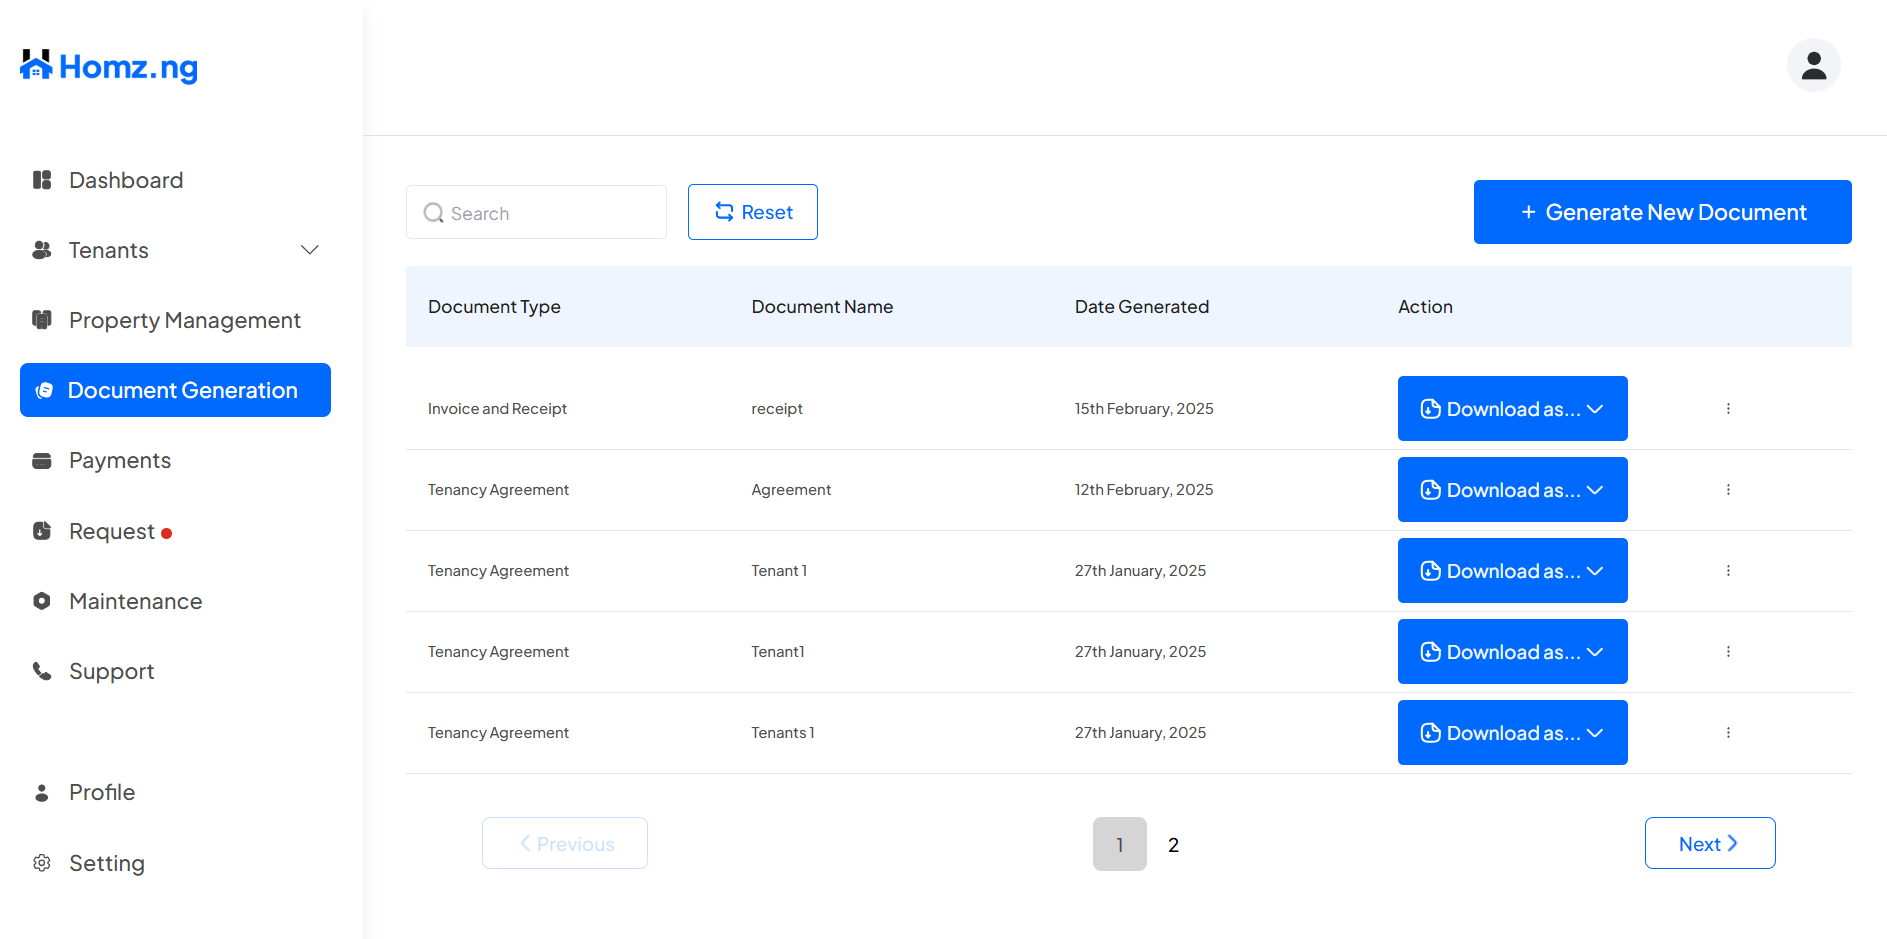Image resolution: width=1887 pixels, height=939 pixels.
Task: Click the Previous page button
Action: pos(565,843)
